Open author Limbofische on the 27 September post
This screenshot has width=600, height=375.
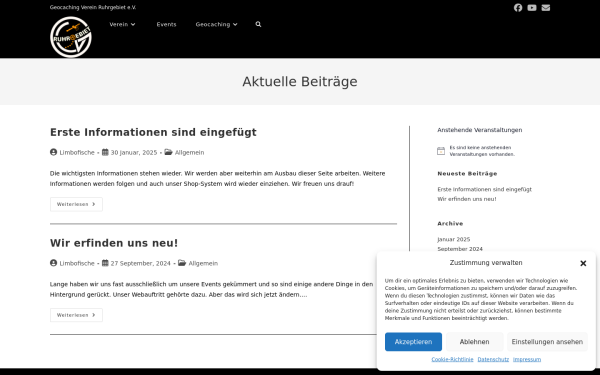point(77,263)
